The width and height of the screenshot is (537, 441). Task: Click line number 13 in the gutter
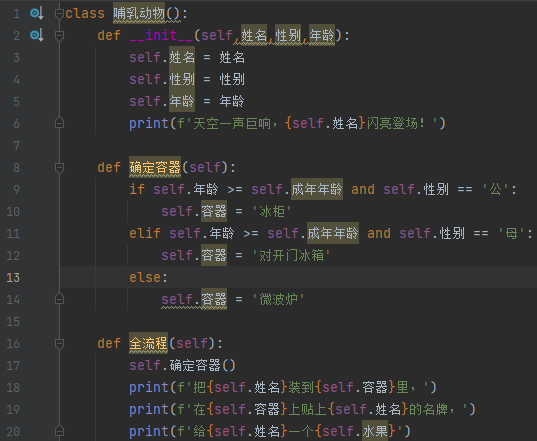click(x=13, y=278)
